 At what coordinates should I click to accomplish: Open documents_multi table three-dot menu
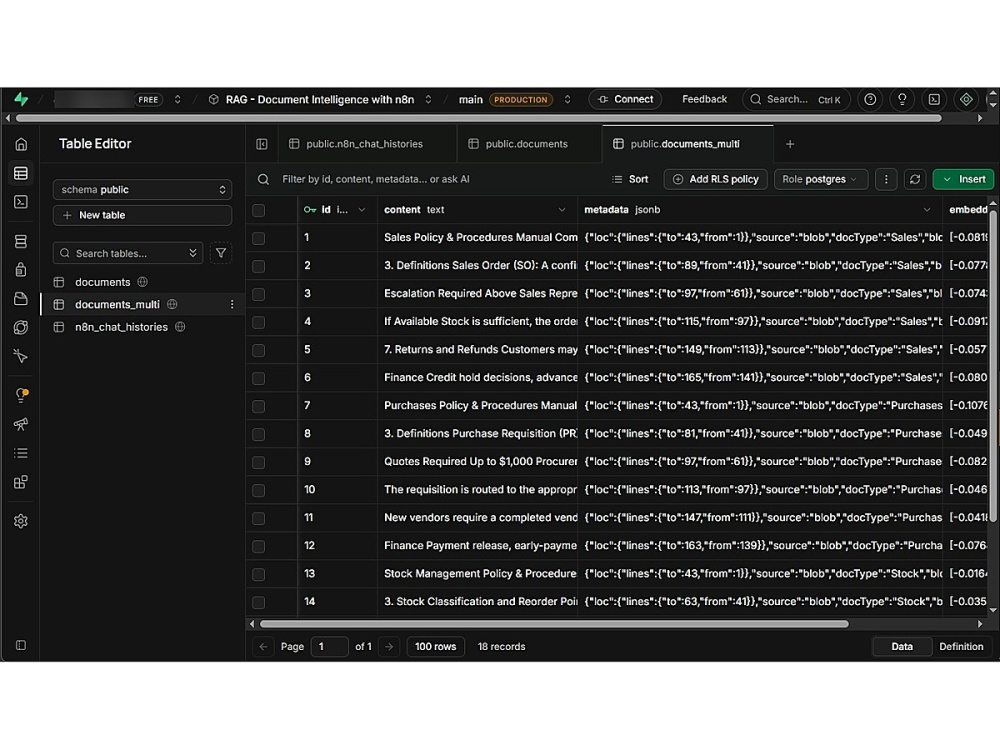click(x=232, y=304)
